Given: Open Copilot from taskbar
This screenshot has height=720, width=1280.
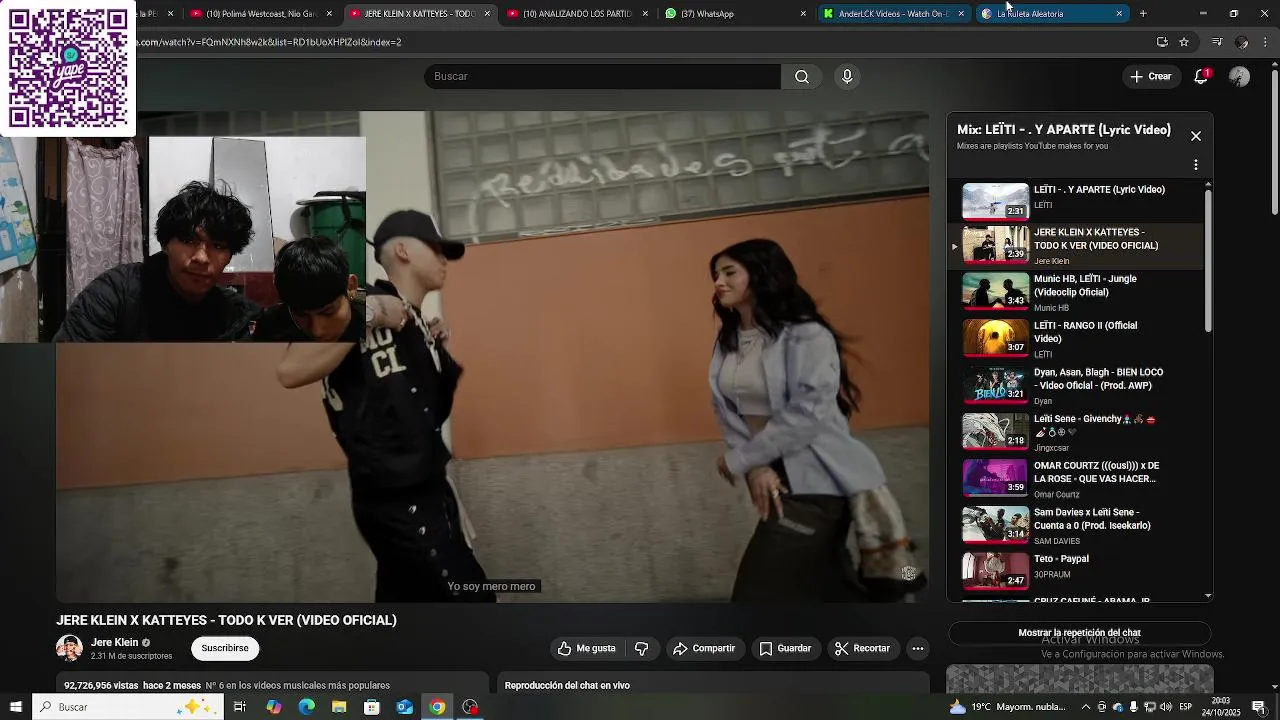Looking at the screenshot, I should pos(274,707).
